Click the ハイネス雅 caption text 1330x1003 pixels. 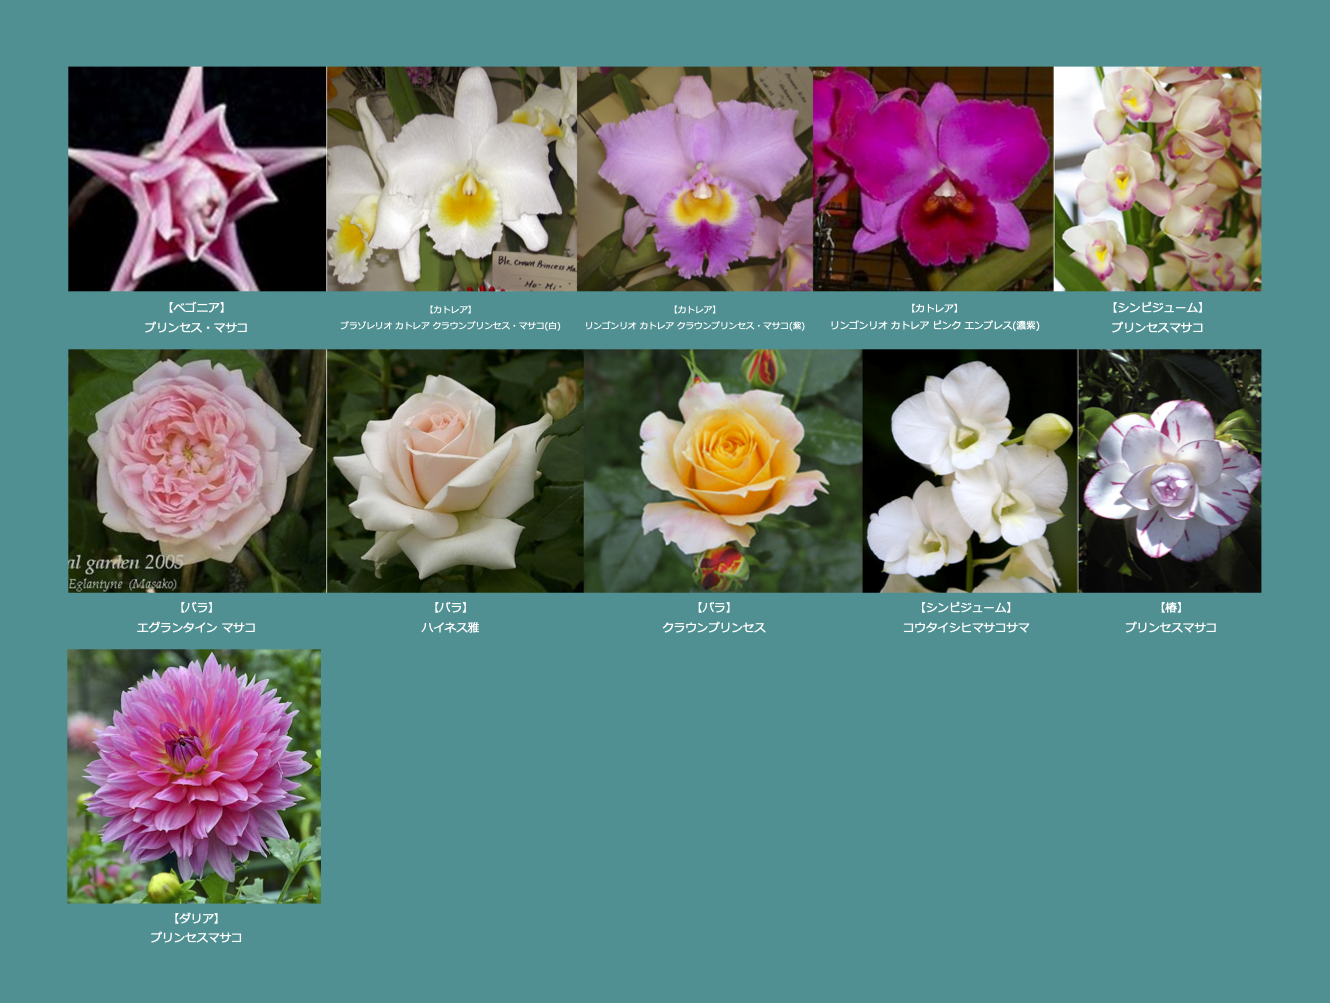(450, 627)
